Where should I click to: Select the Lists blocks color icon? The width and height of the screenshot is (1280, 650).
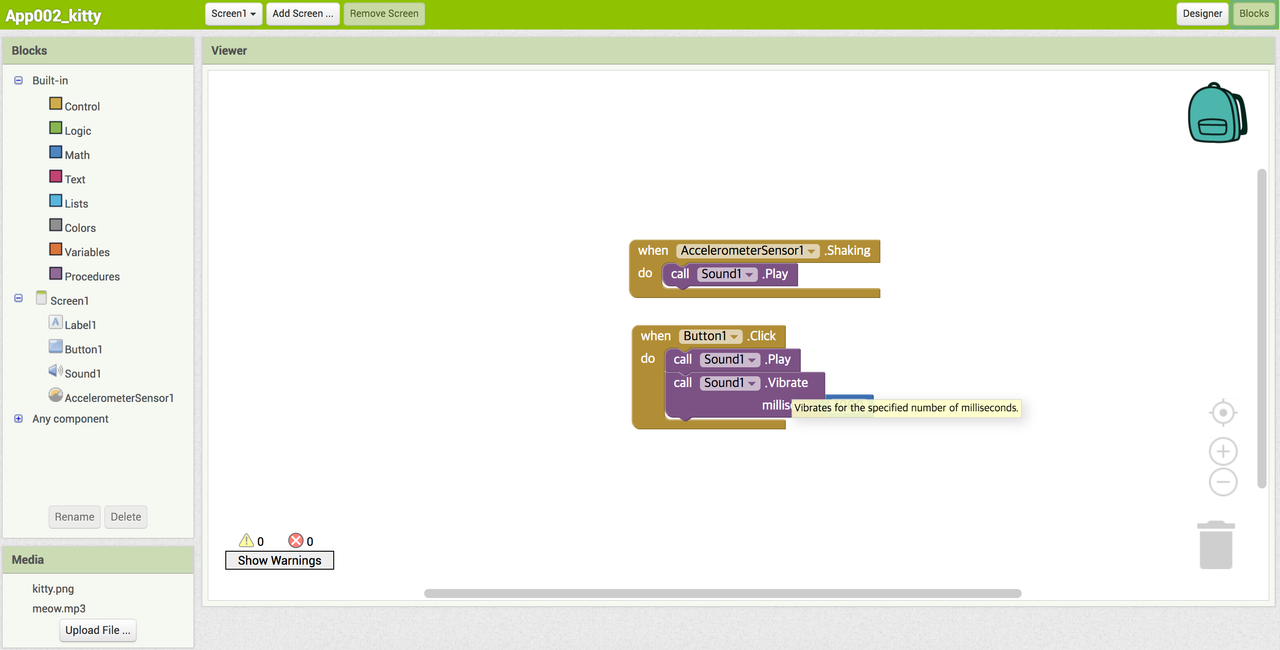56,202
